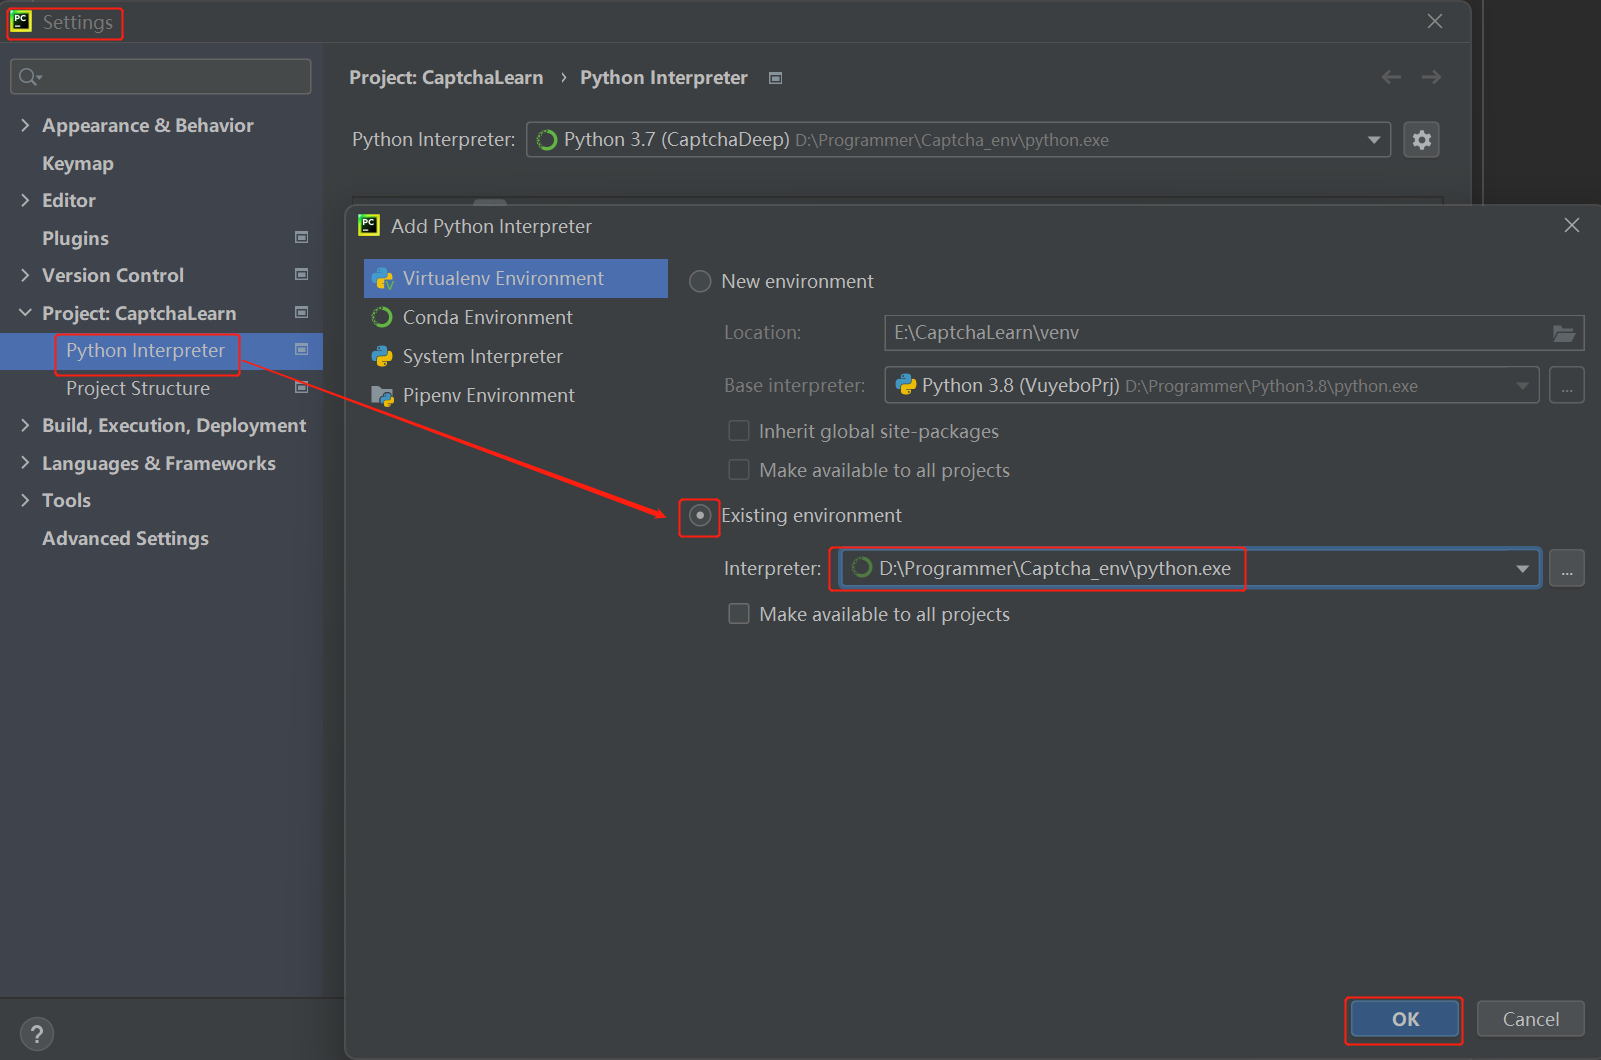Screen dimensions: 1601x1060
Task: Open the Base interpreter dropdown
Action: click(1522, 386)
